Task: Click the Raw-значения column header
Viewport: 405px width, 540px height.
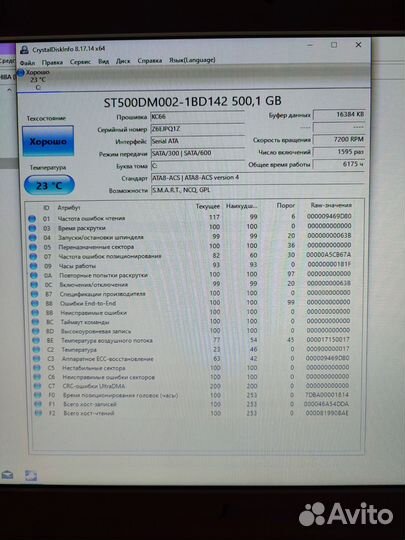Action: [x=331, y=205]
